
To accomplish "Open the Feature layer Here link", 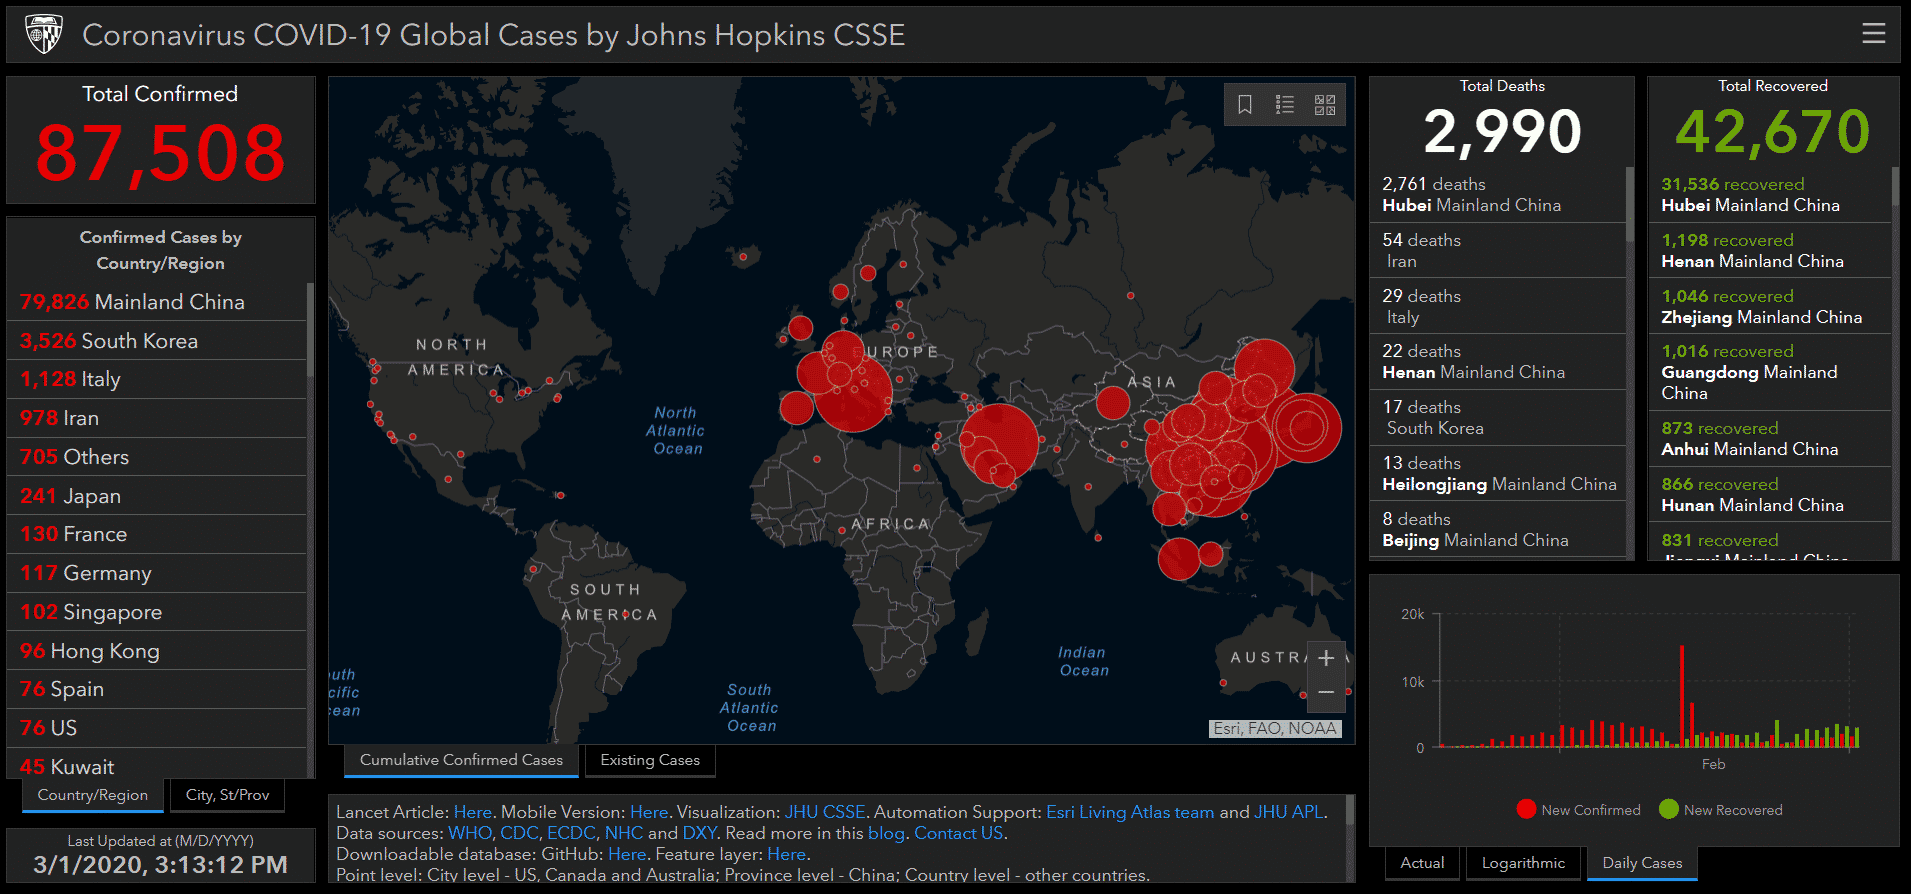I will (x=786, y=854).
